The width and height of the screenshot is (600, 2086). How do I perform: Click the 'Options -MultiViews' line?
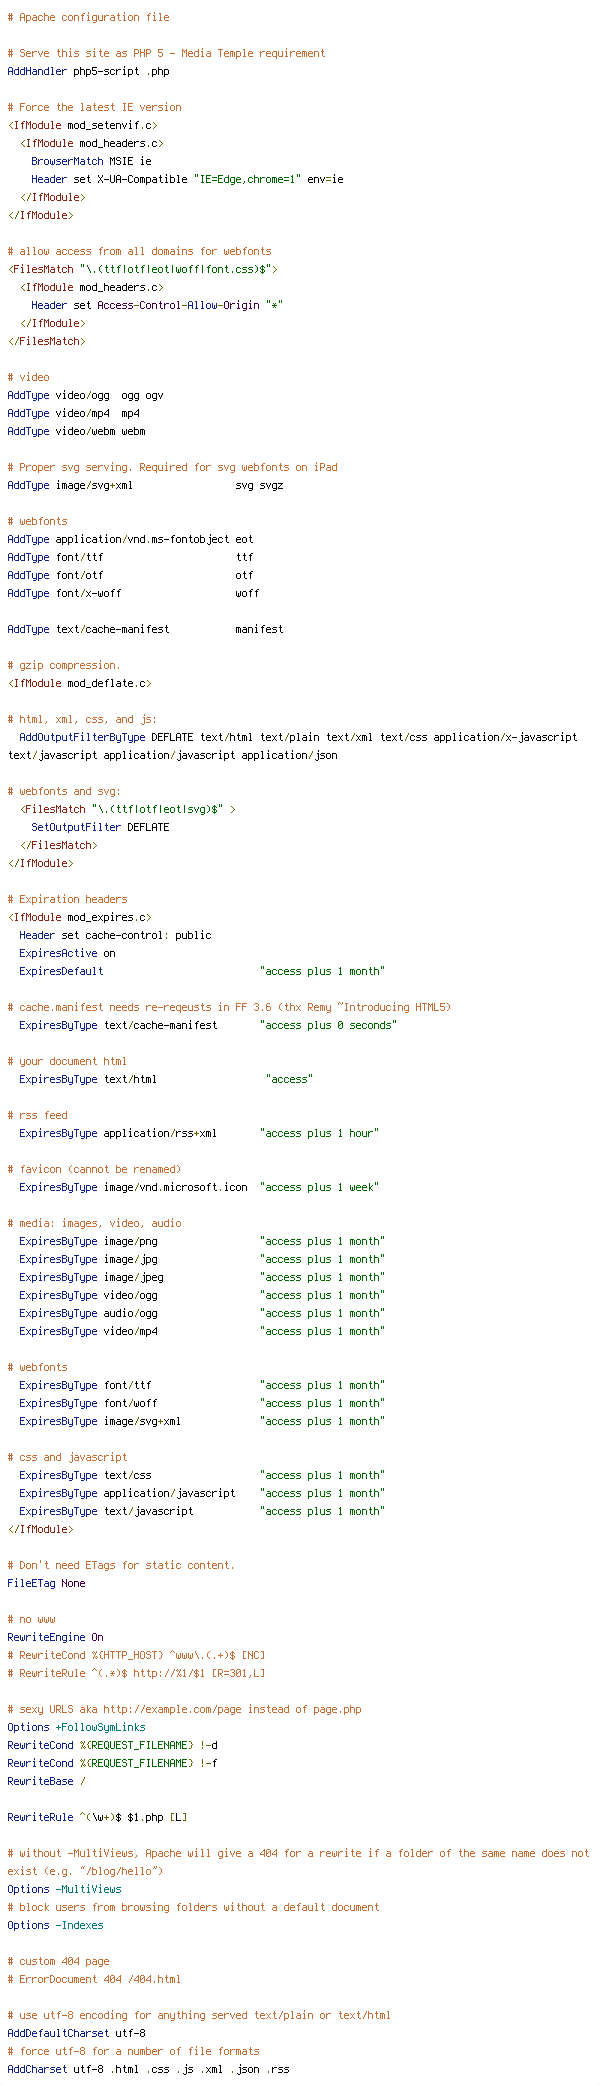pos(64,1889)
